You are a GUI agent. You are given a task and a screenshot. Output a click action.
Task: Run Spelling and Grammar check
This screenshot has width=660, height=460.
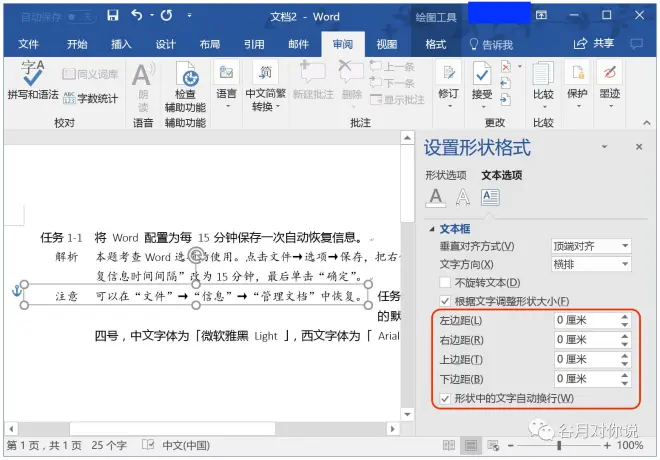[x=33, y=80]
